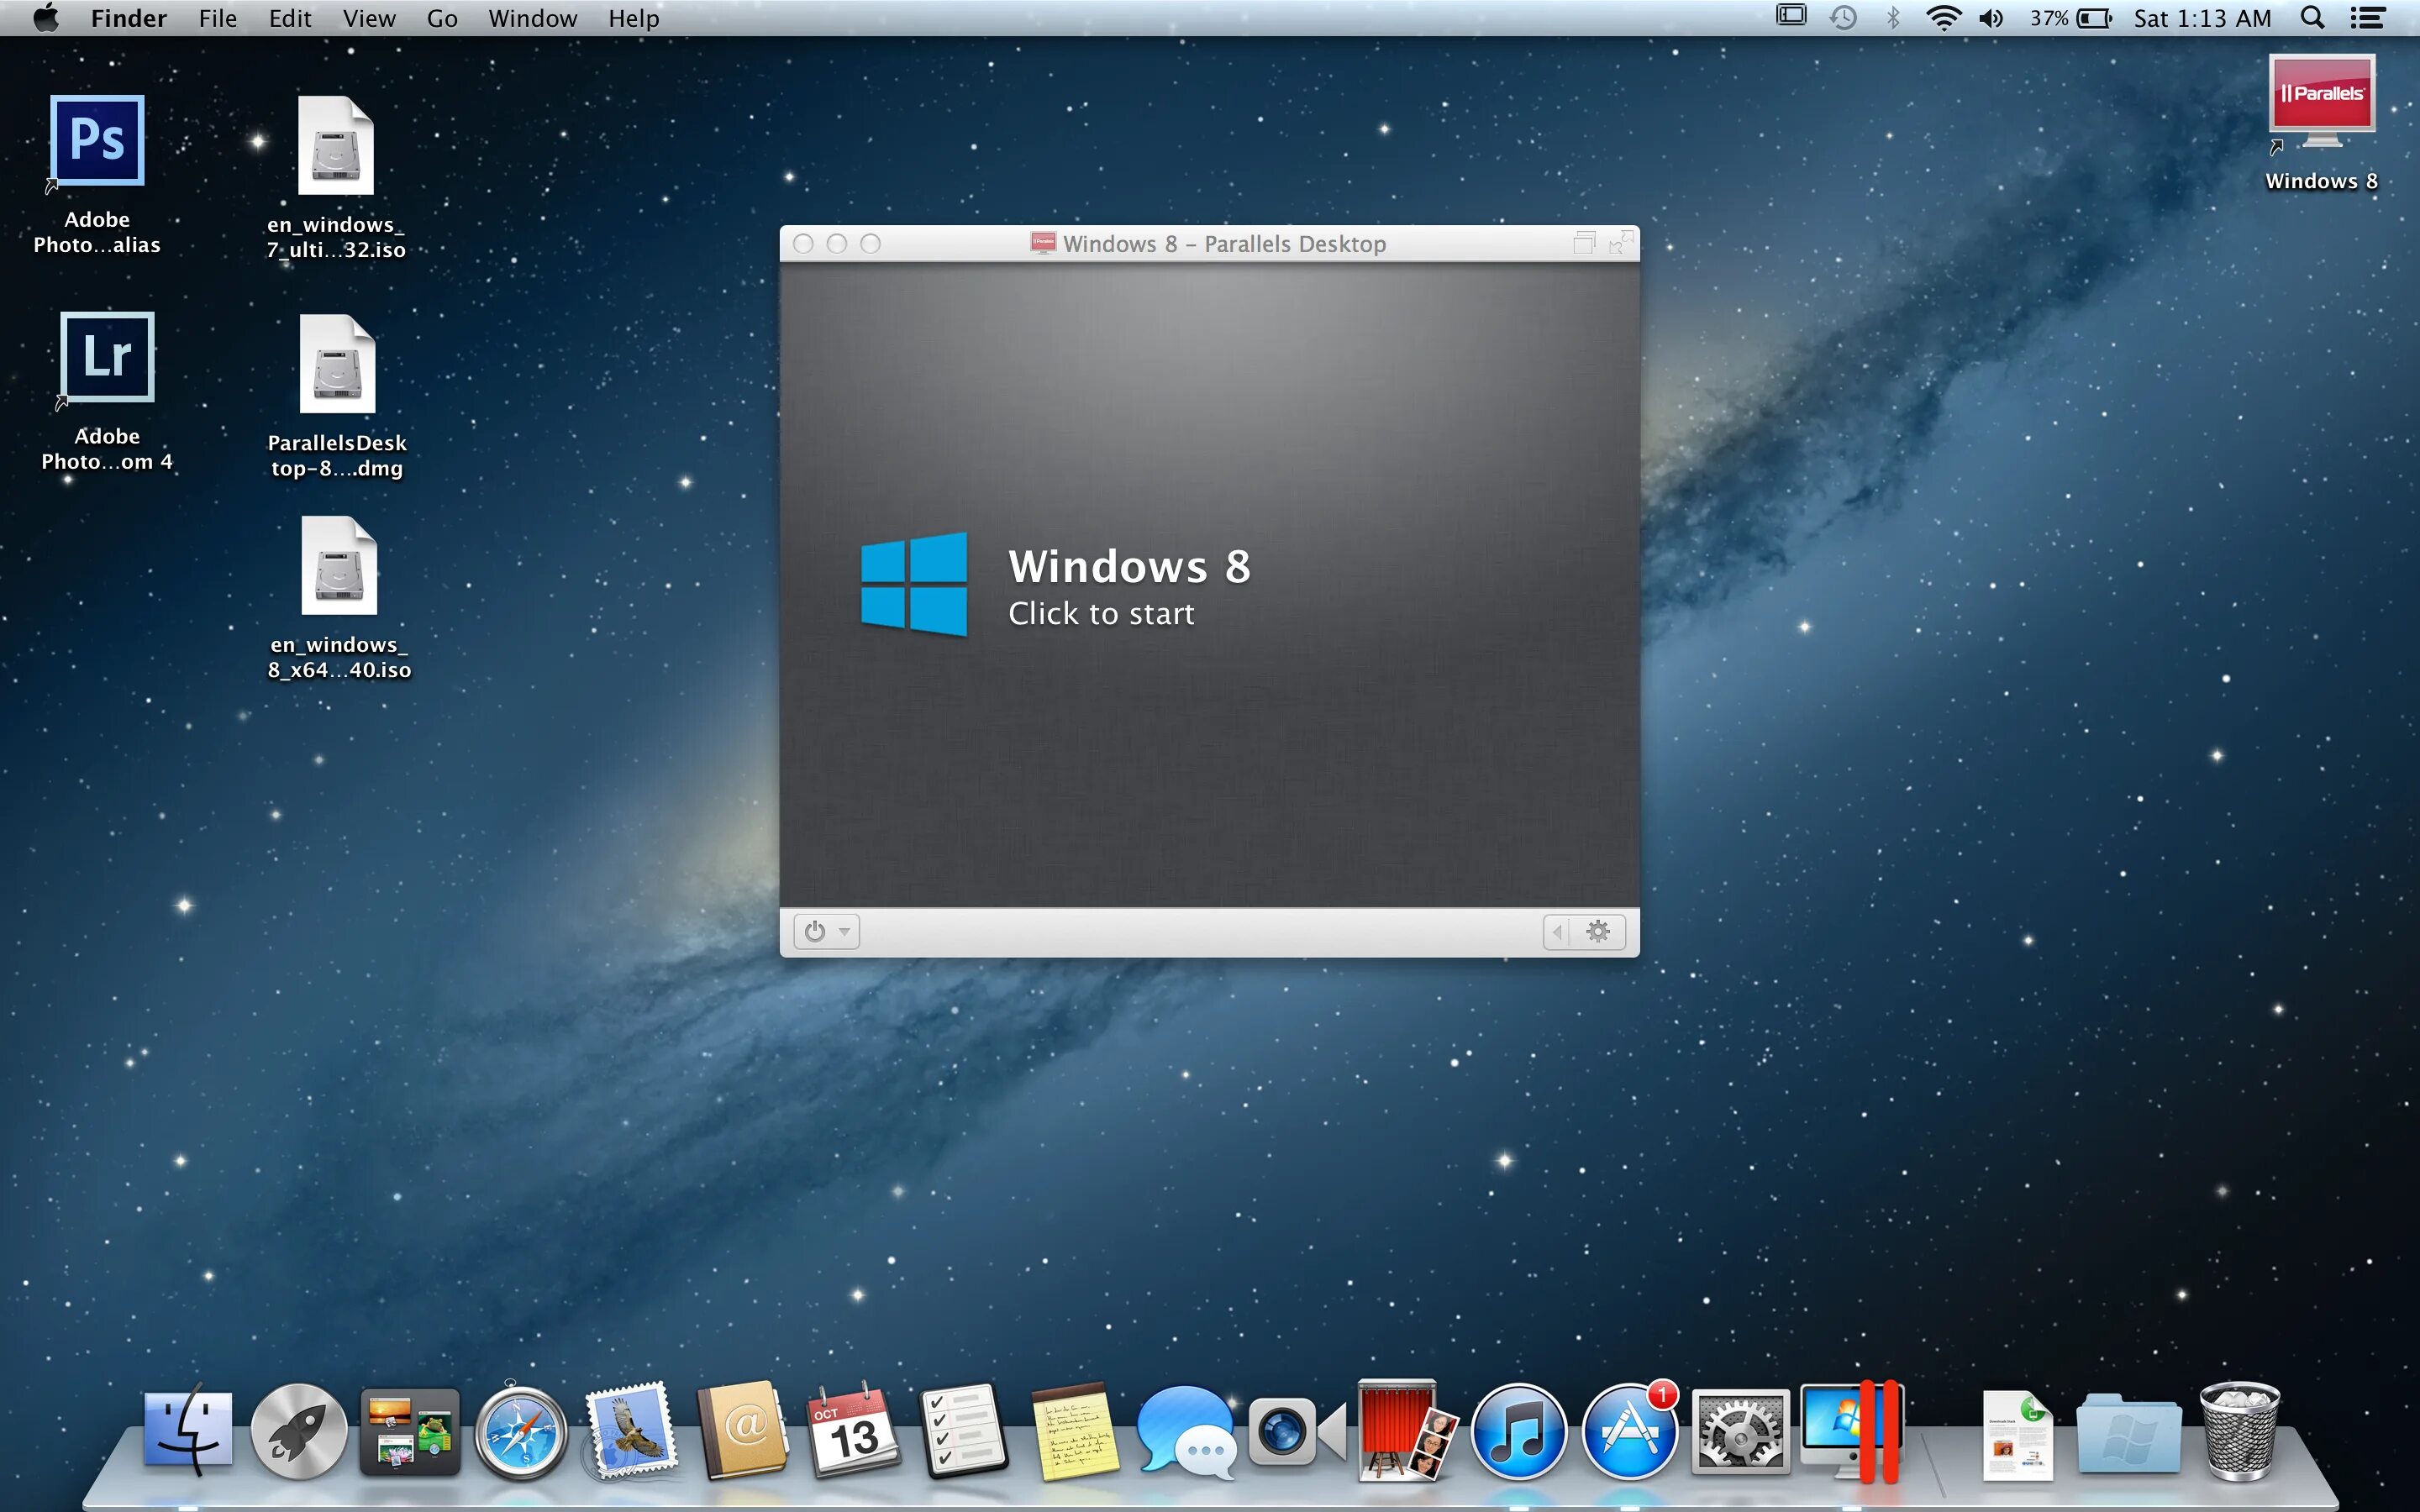Switch to Coherence view icon in Parallels titlebar
Image resolution: width=2420 pixels, height=1512 pixels.
point(1584,242)
